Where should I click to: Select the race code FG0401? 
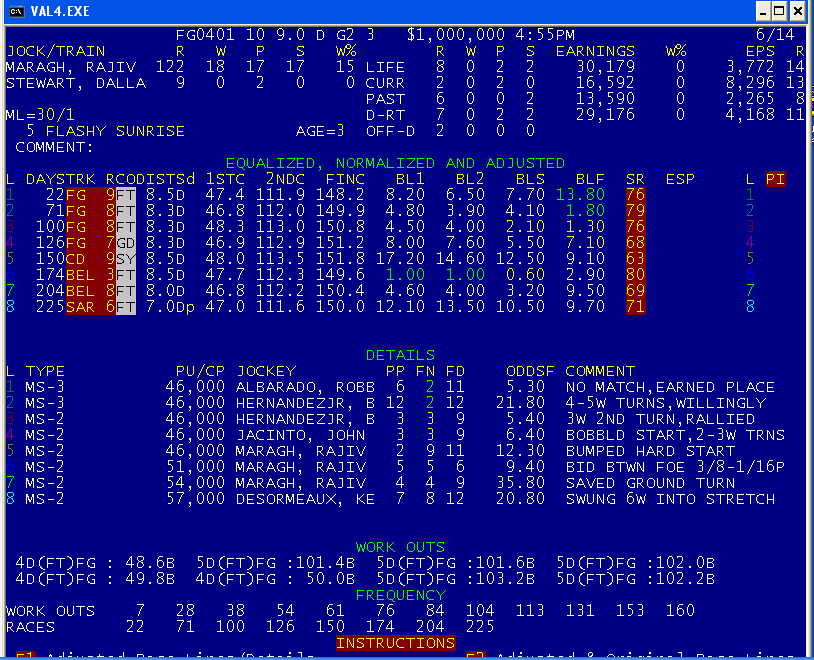click(x=205, y=35)
